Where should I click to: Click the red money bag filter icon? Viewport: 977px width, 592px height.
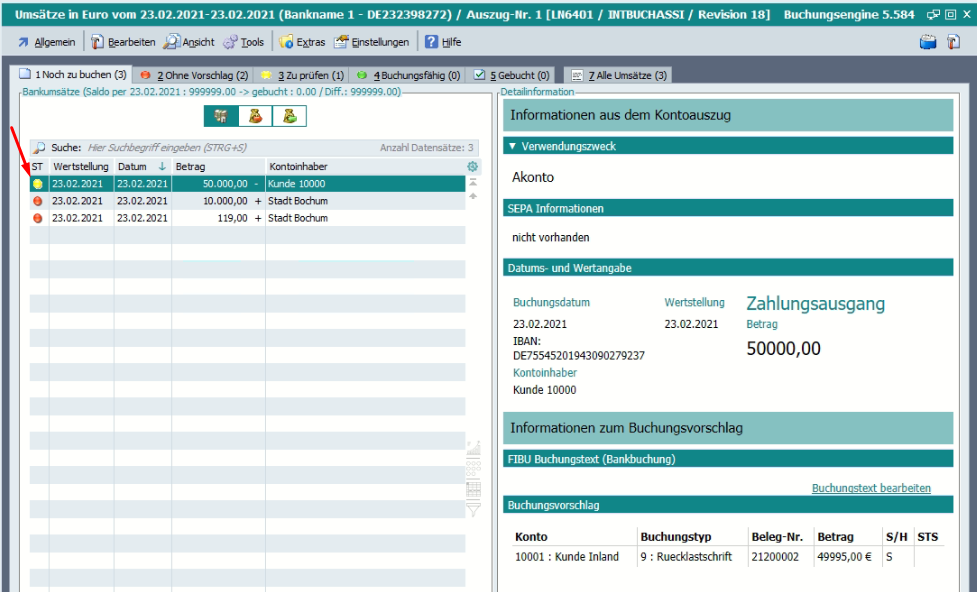(255, 116)
